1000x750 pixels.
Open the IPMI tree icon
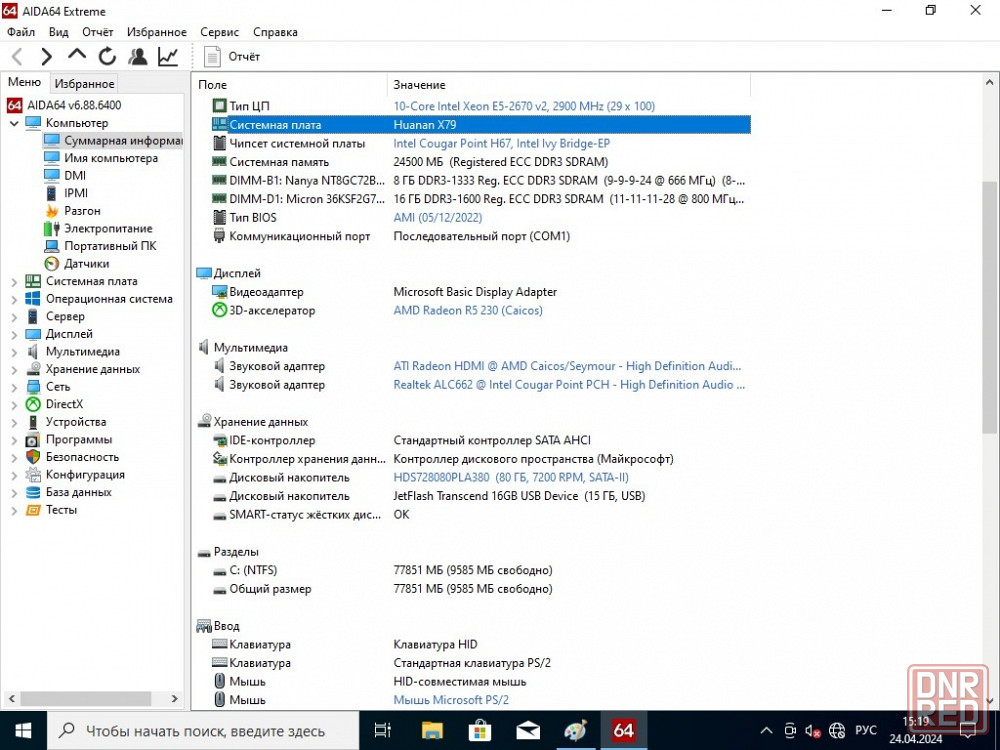point(52,193)
